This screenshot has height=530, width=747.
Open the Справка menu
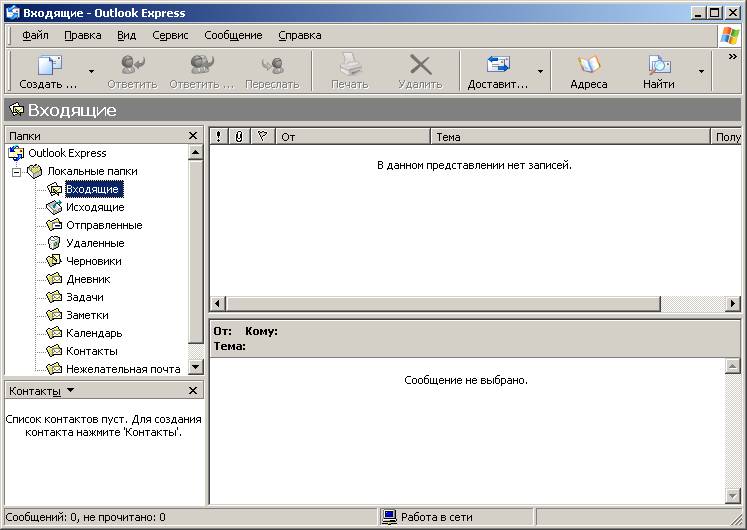point(300,35)
